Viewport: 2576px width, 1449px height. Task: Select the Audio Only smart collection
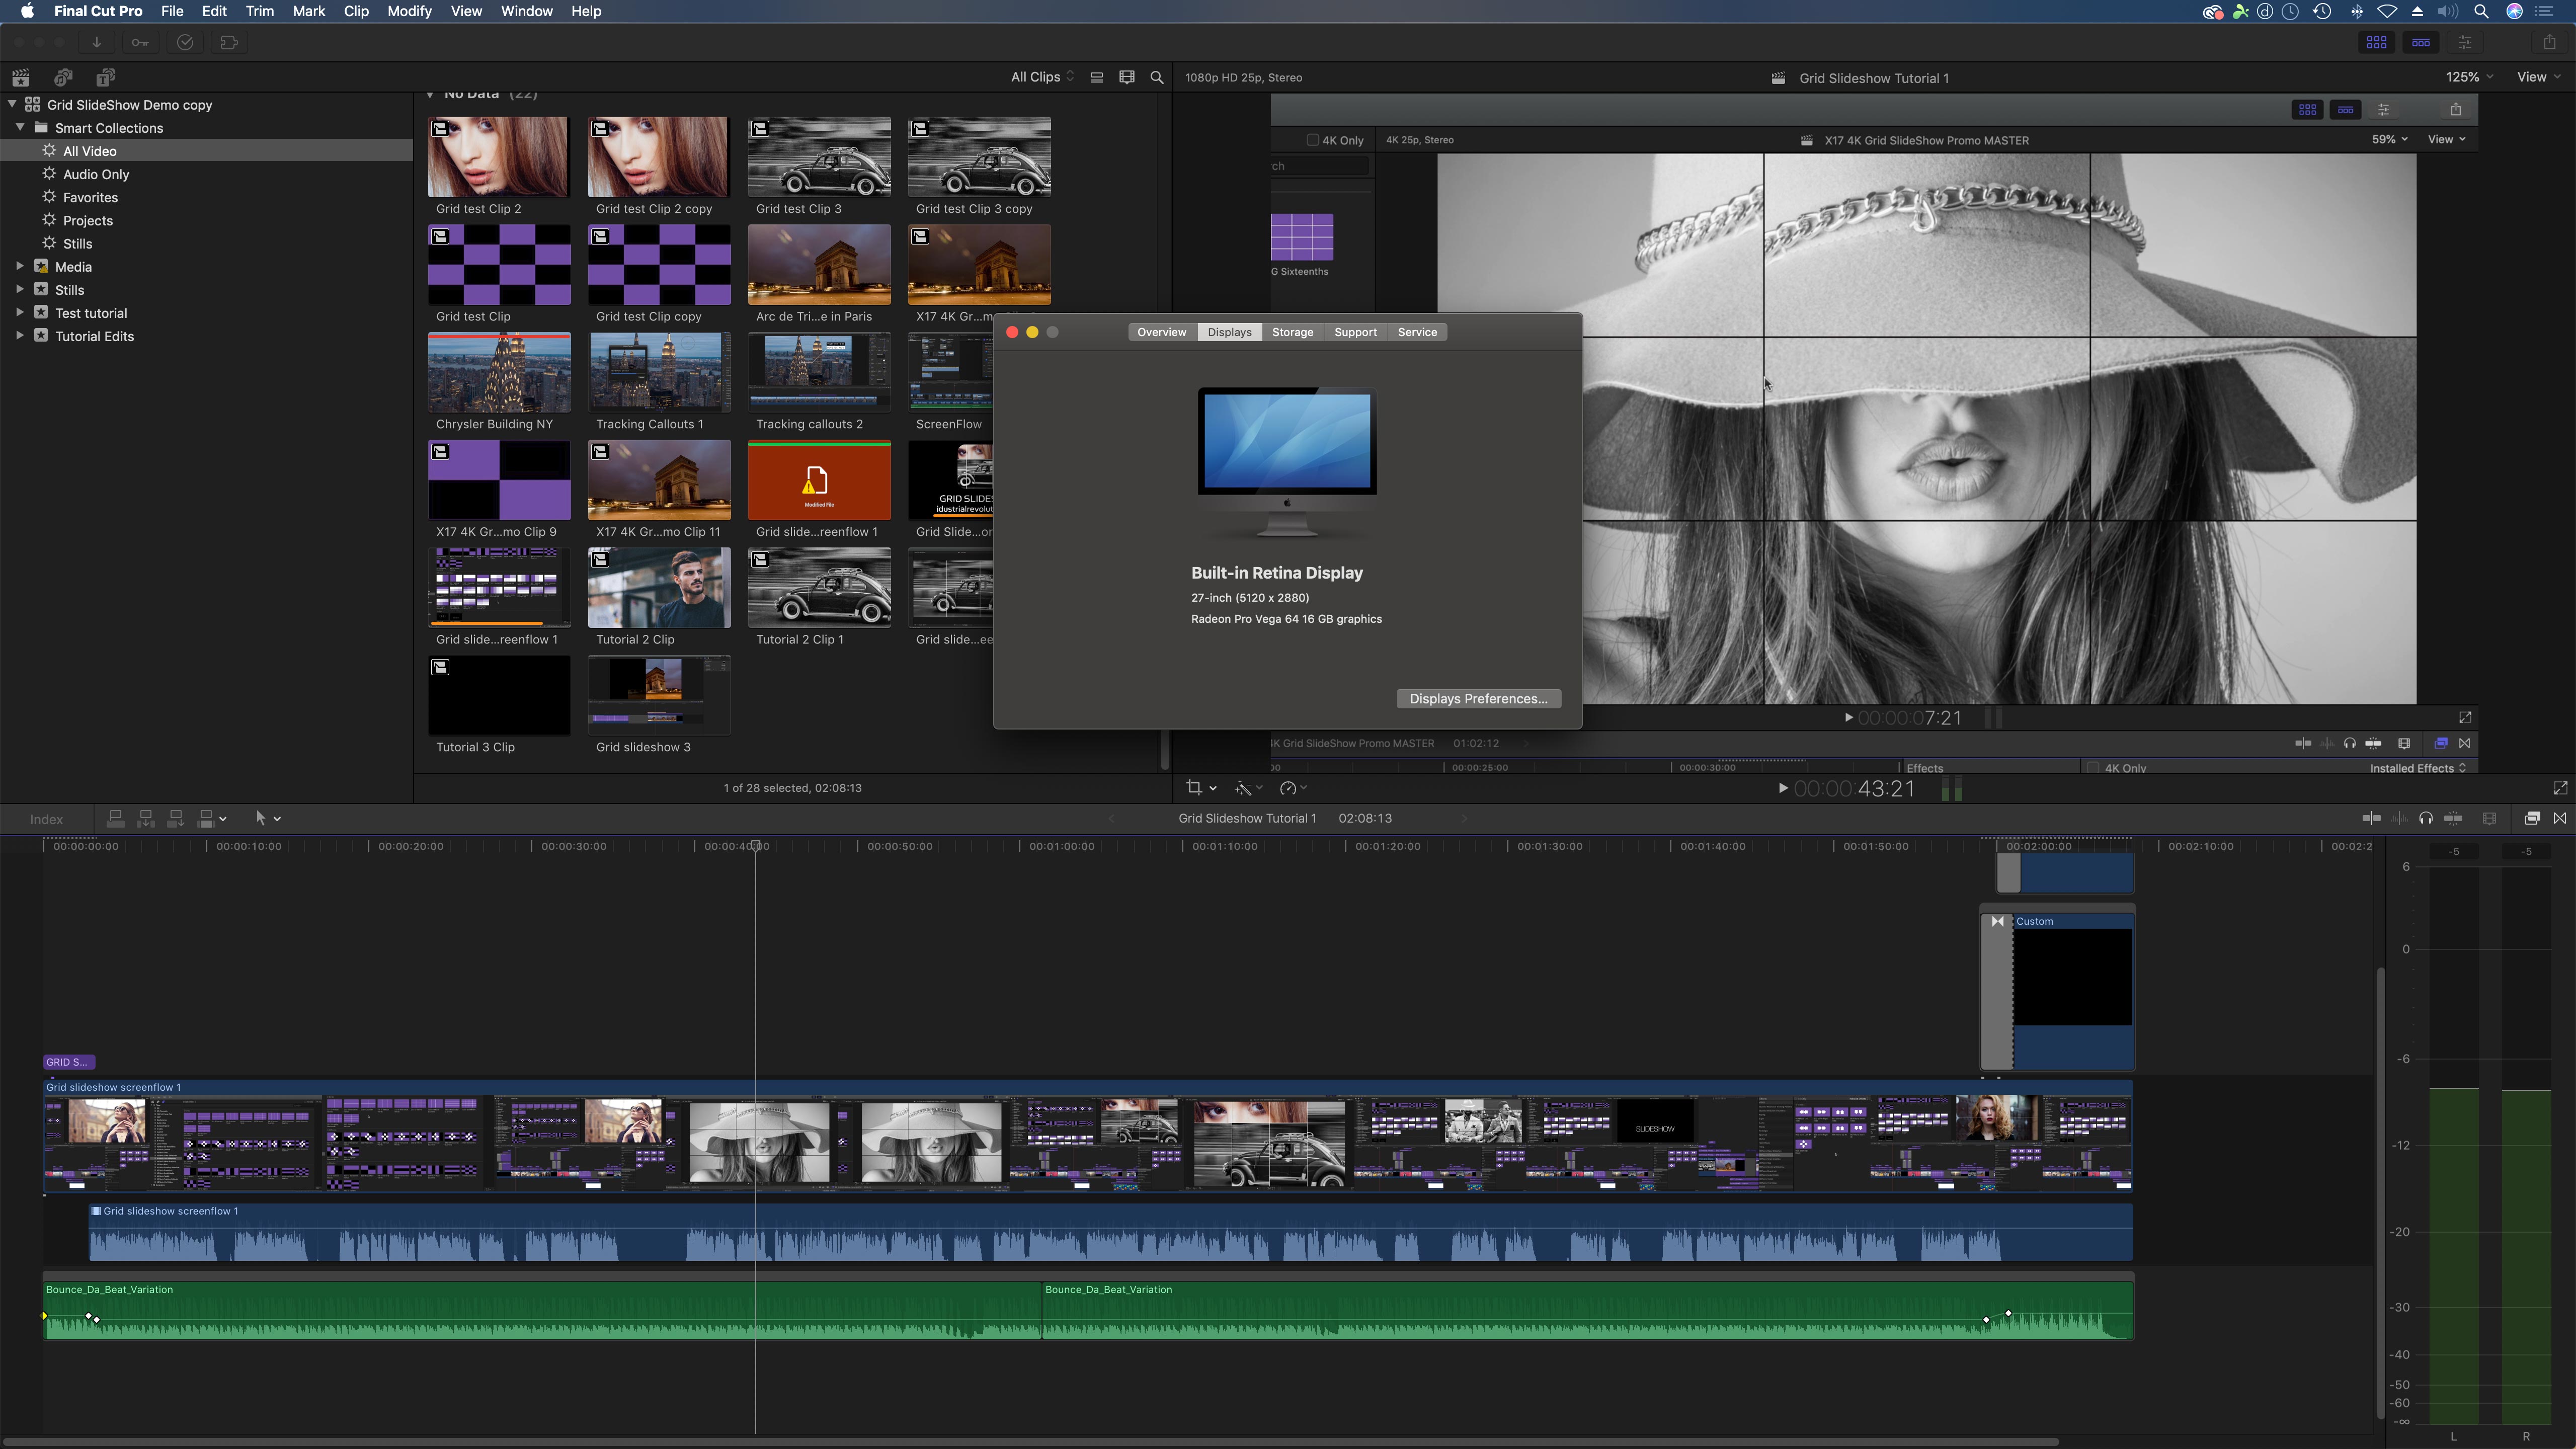[x=96, y=174]
